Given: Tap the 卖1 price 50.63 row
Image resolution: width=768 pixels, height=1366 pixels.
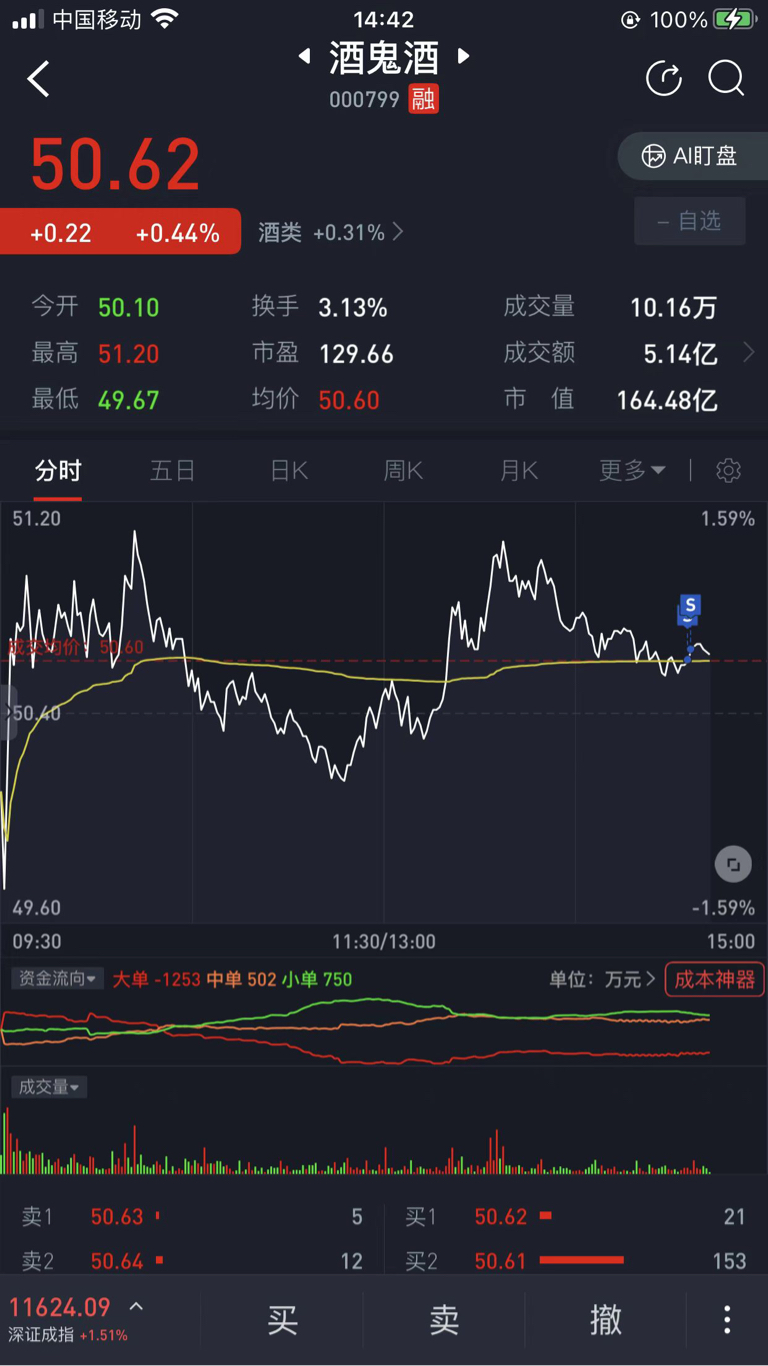Looking at the screenshot, I should click(x=192, y=1217).
